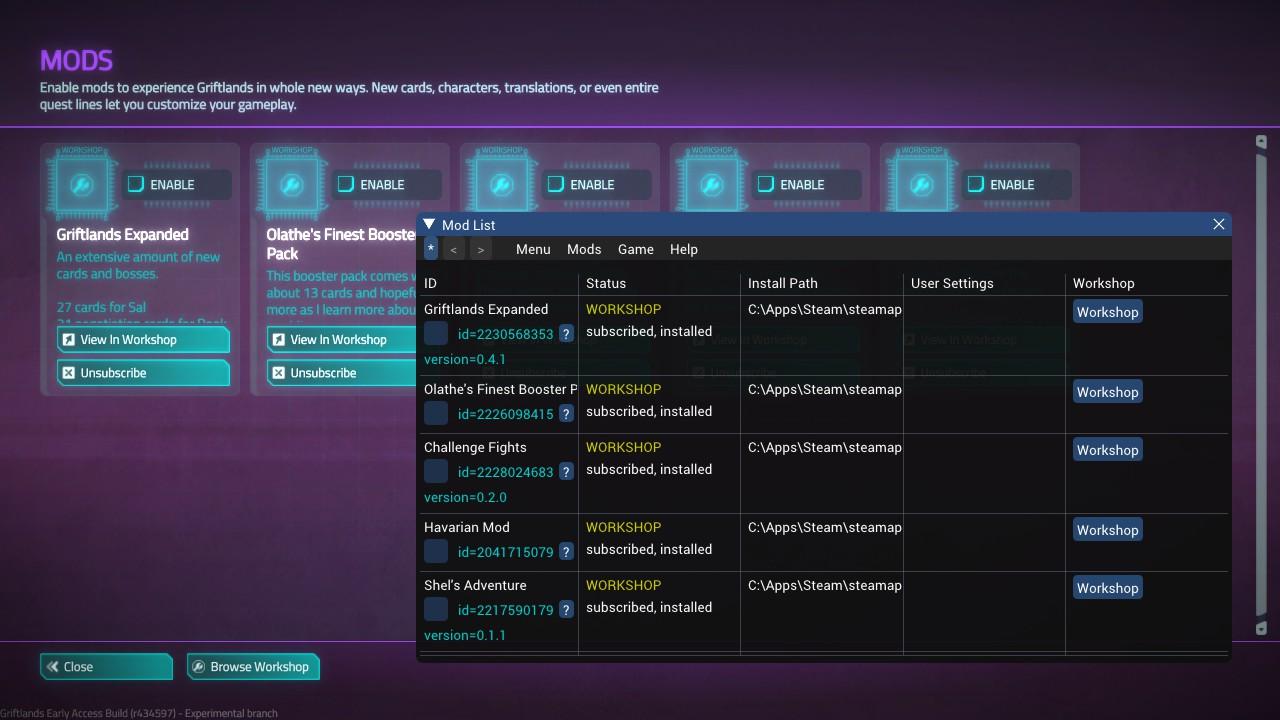
Task: Open the Menu menu
Action: pyautogui.click(x=533, y=249)
